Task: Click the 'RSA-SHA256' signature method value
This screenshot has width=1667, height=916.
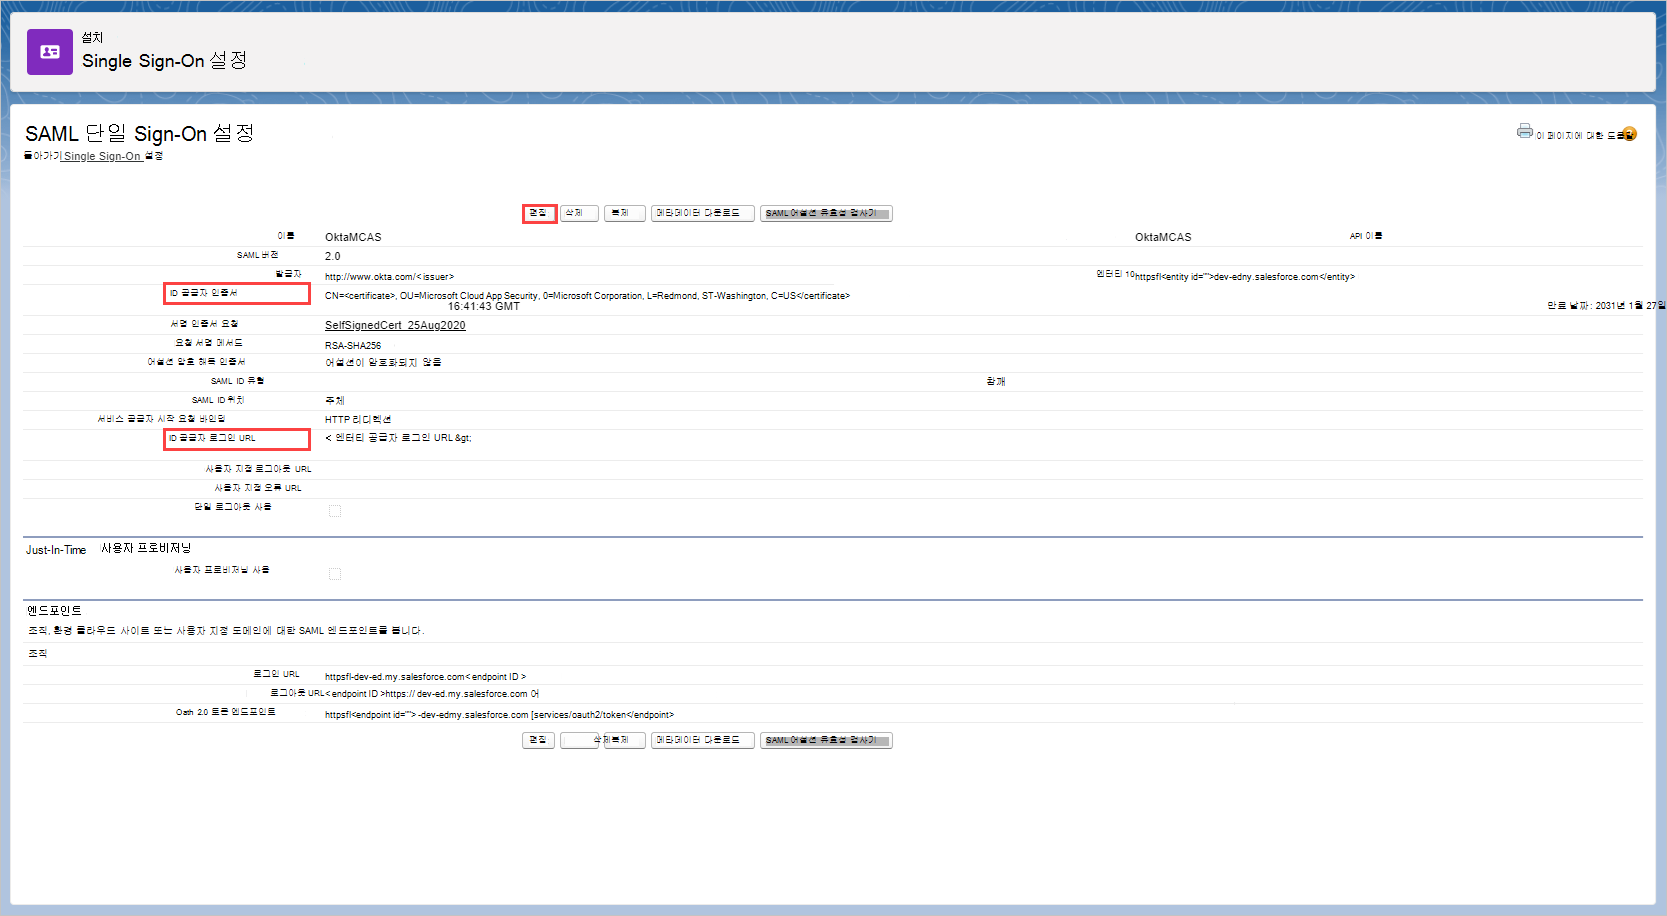Action: point(353,345)
